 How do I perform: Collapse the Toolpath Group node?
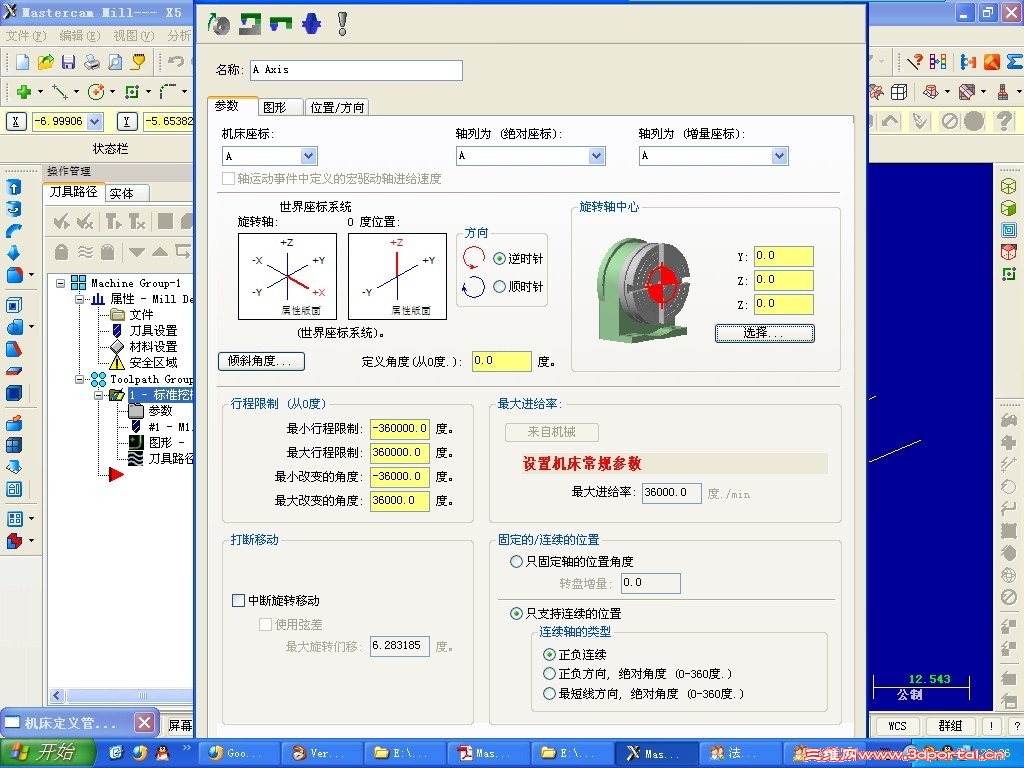tap(80, 379)
